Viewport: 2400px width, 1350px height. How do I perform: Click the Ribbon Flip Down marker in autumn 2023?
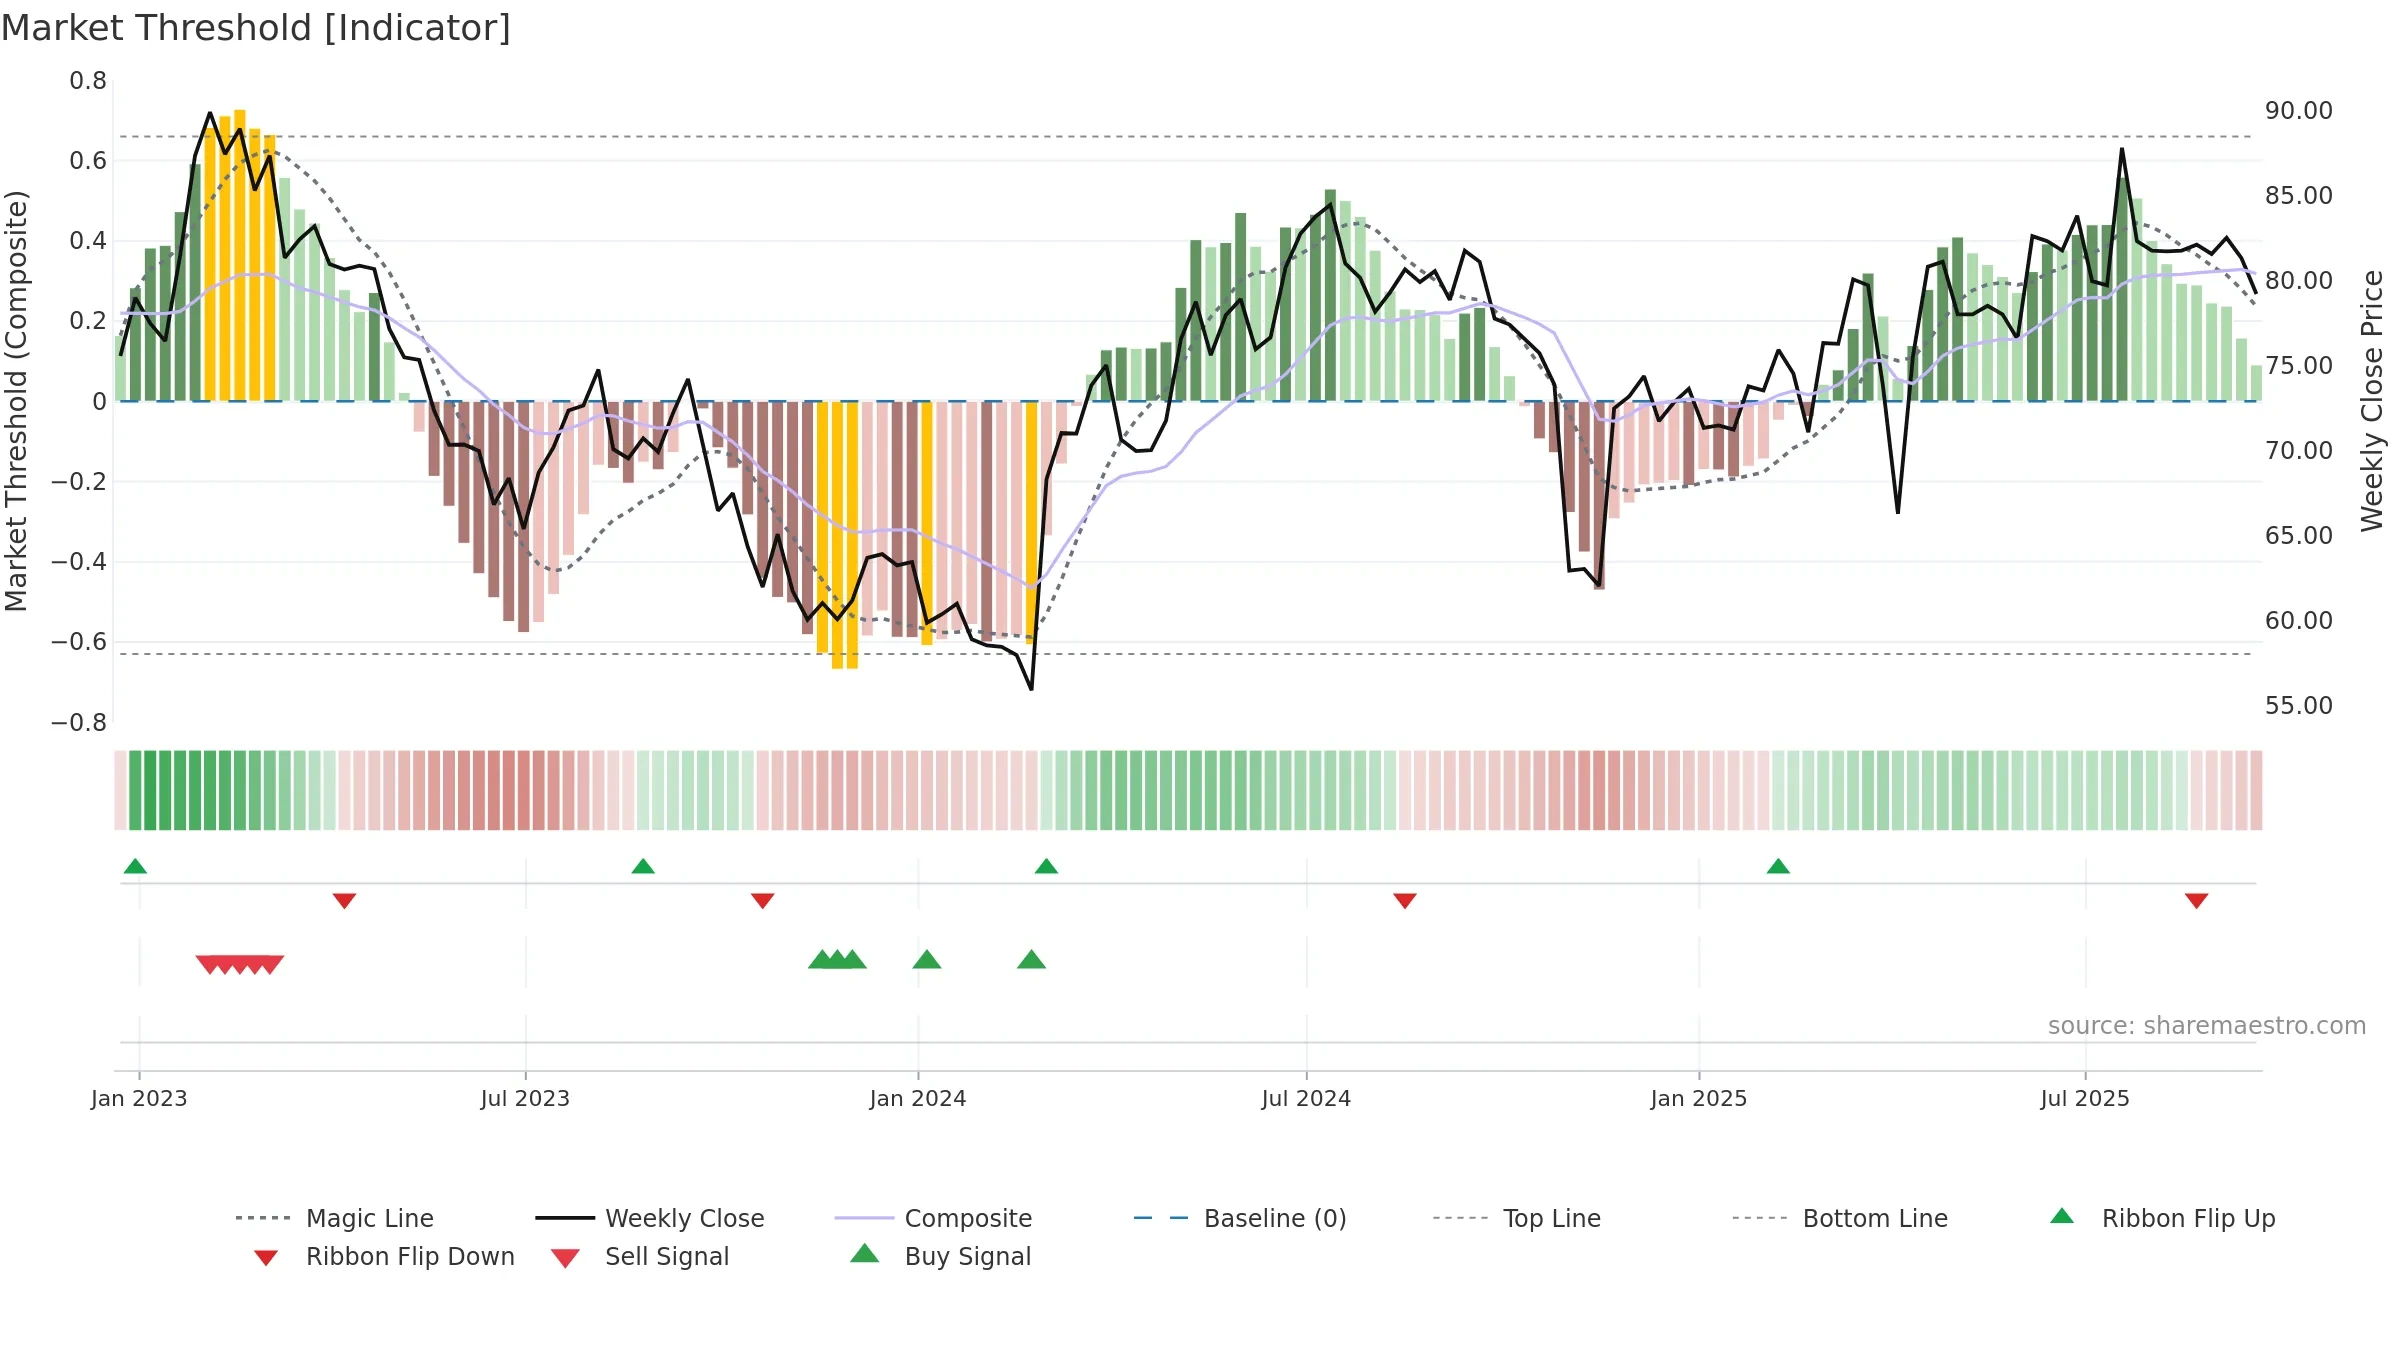[x=762, y=901]
